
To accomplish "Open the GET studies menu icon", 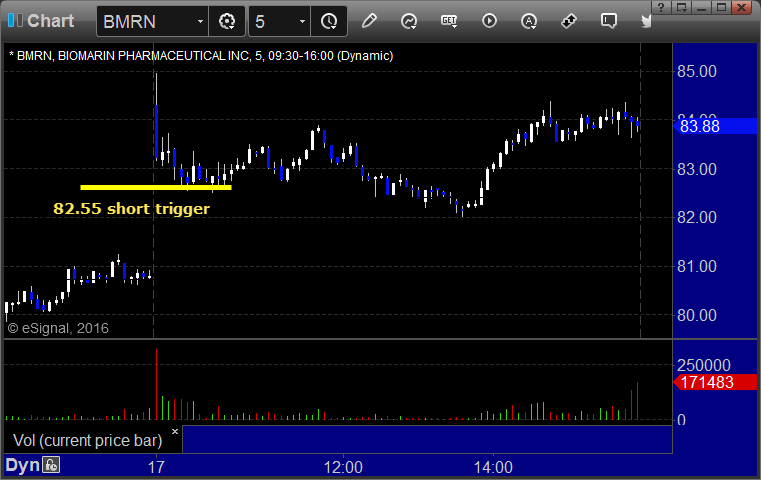I will coord(449,21).
